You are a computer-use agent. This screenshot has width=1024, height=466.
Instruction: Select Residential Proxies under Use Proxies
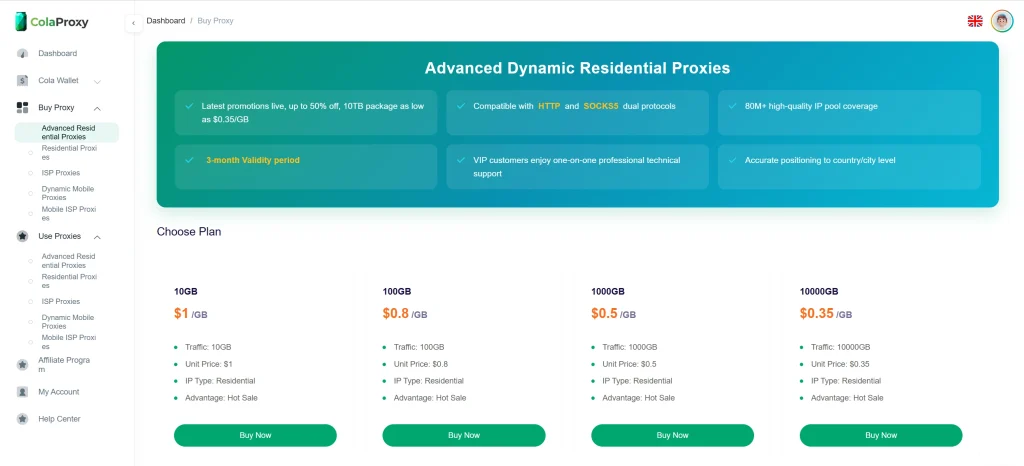coord(67,281)
